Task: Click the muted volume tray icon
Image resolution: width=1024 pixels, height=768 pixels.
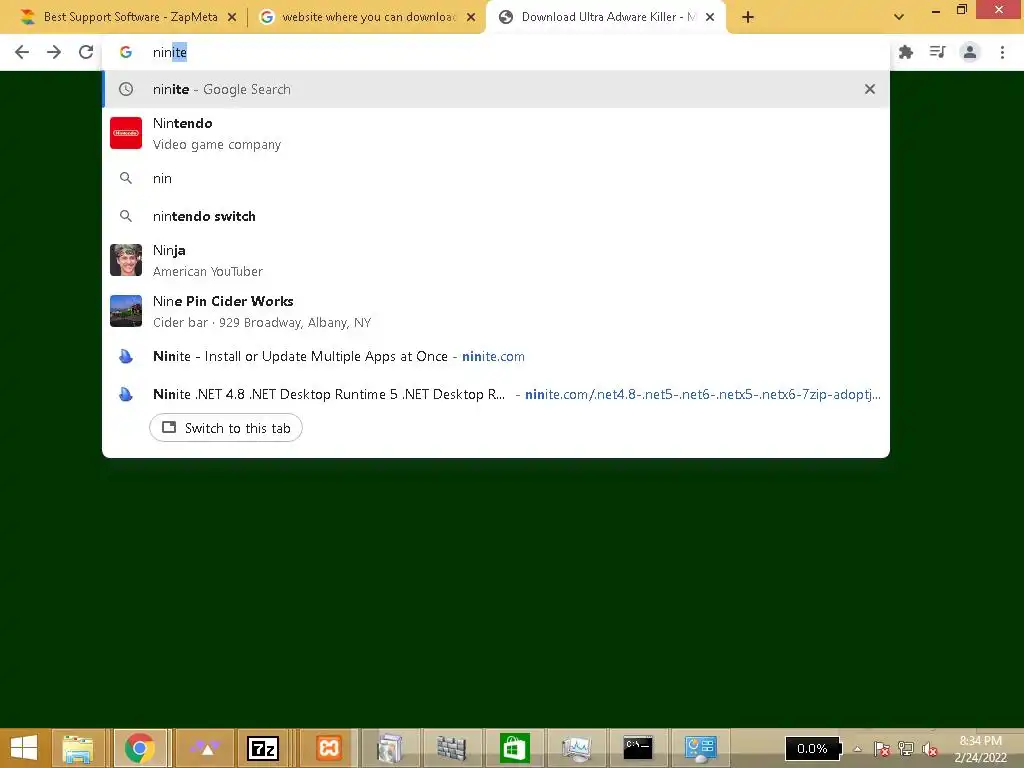Action: coord(930,749)
